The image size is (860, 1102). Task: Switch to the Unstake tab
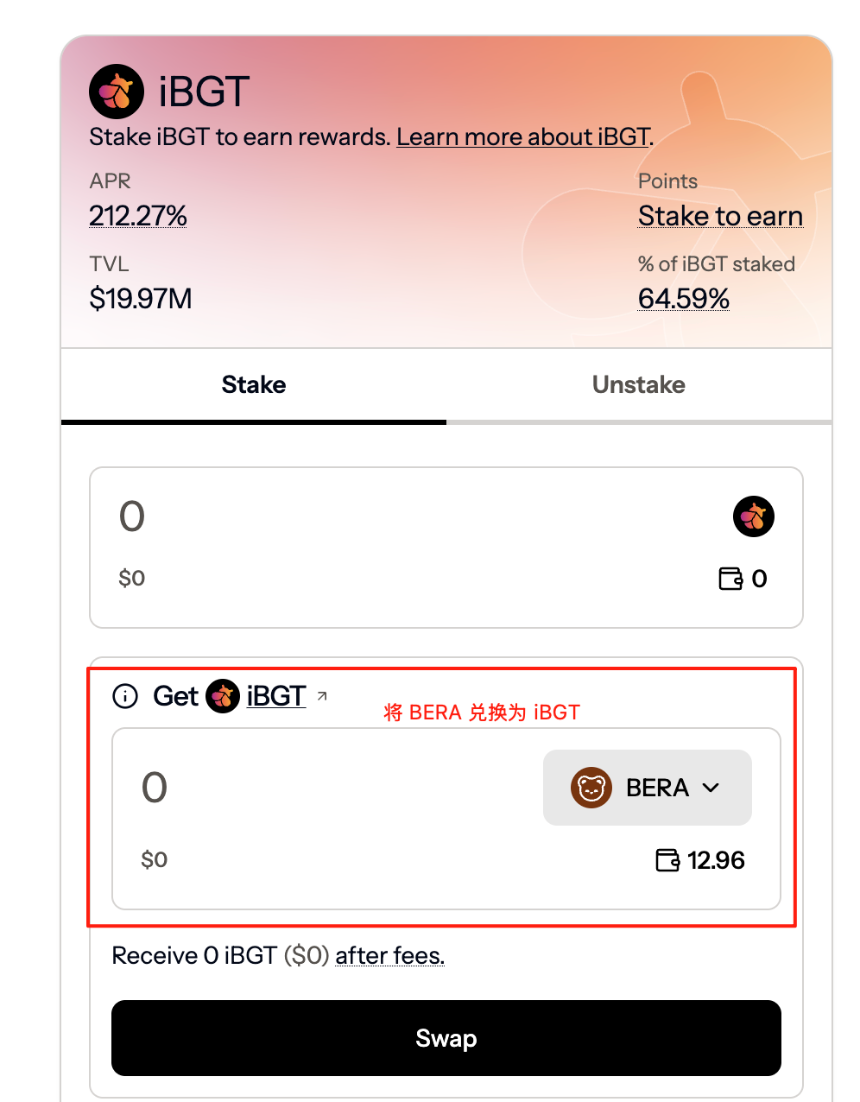pos(638,384)
